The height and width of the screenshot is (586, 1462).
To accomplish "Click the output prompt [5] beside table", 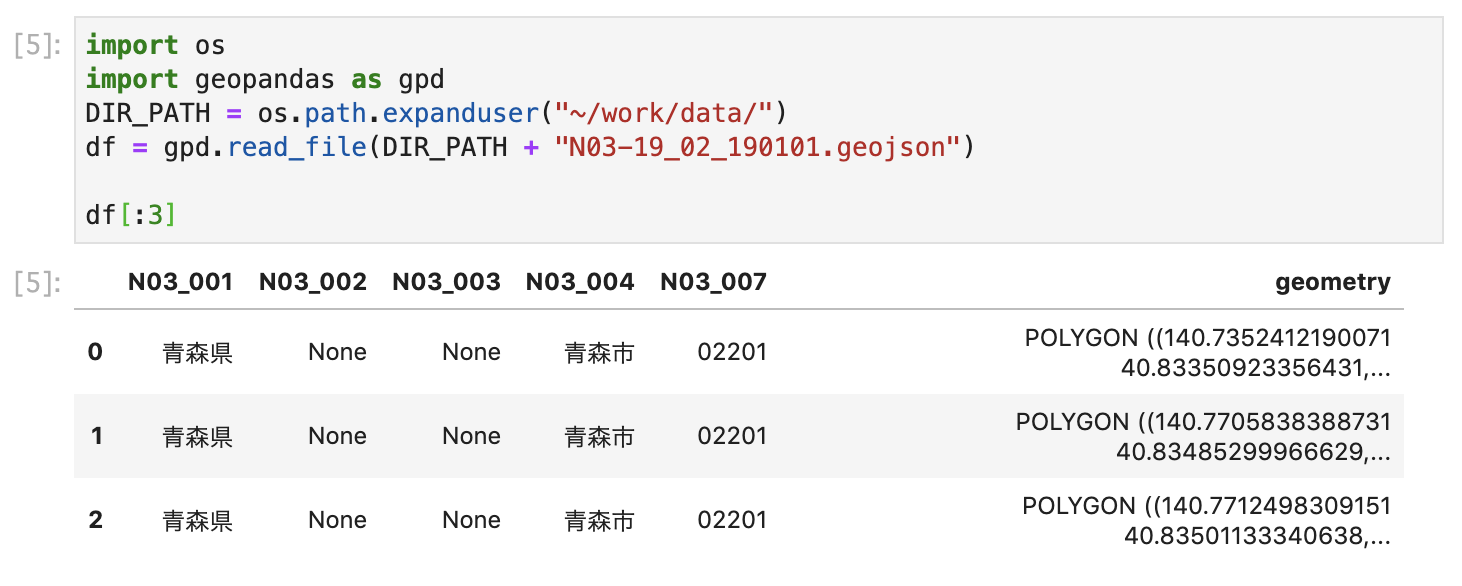I will coord(38,283).
